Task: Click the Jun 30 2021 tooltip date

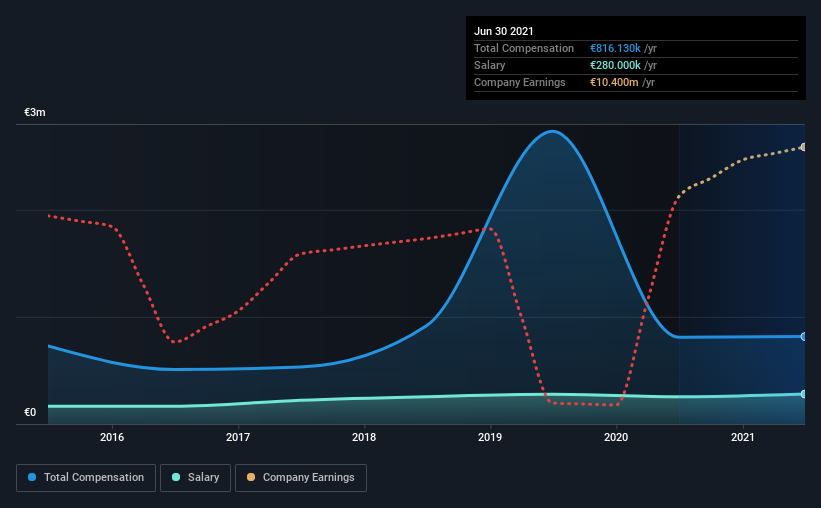Action: [x=504, y=31]
